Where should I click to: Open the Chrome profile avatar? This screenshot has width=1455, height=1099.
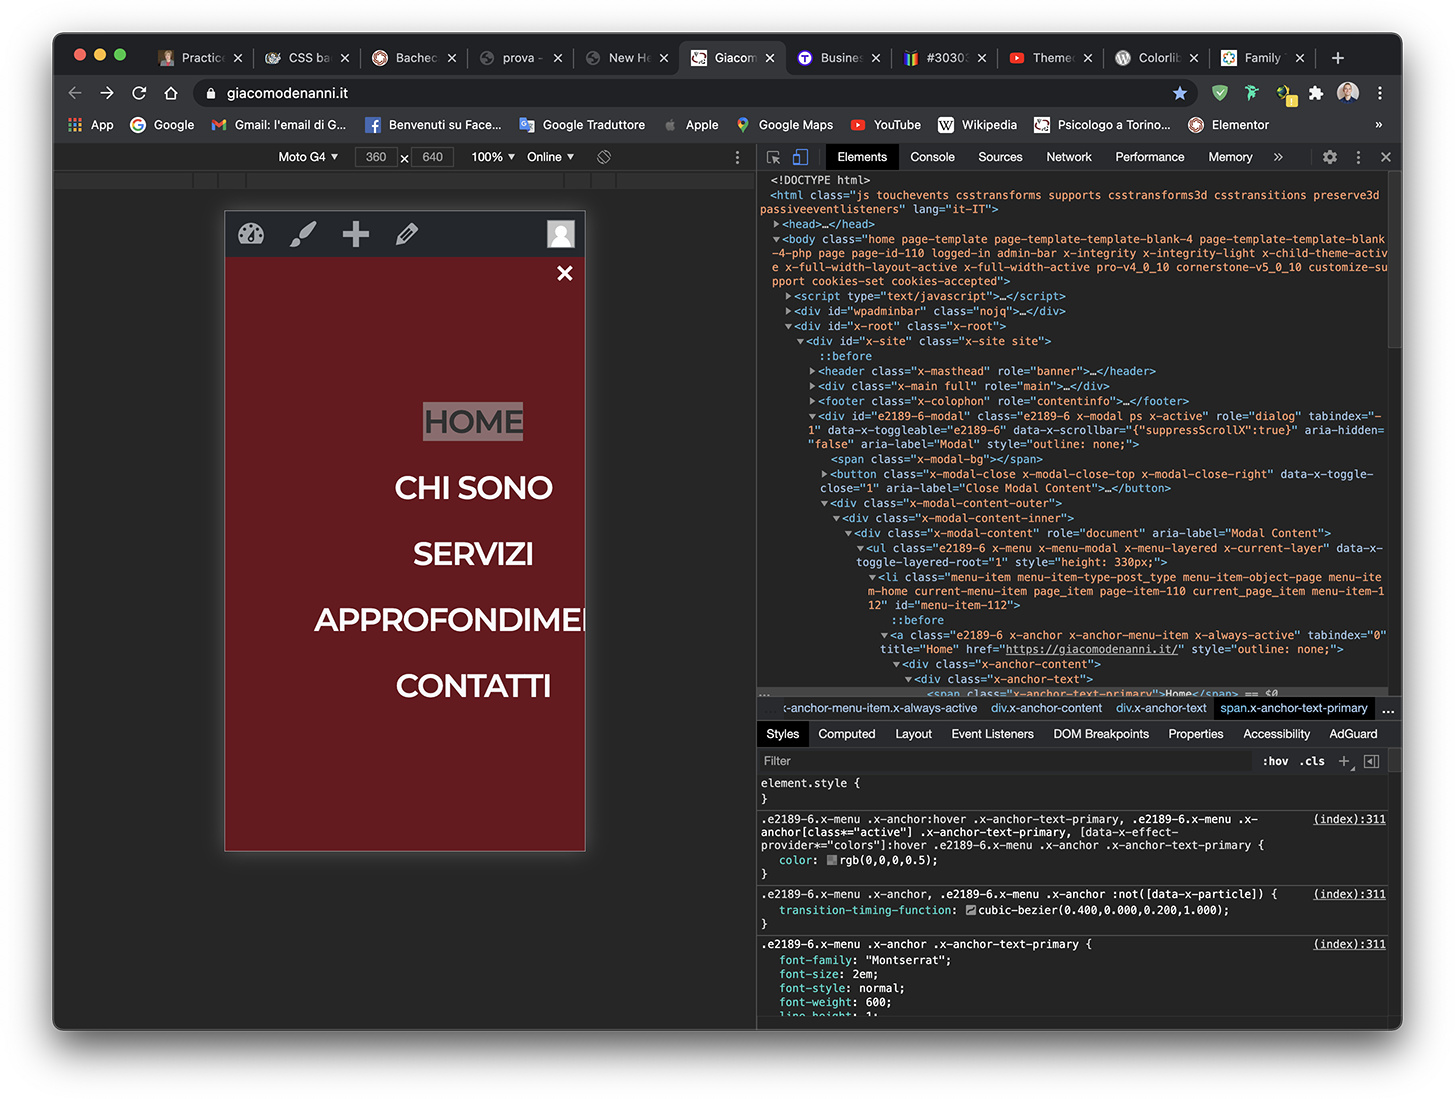(x=1348, y=93)
